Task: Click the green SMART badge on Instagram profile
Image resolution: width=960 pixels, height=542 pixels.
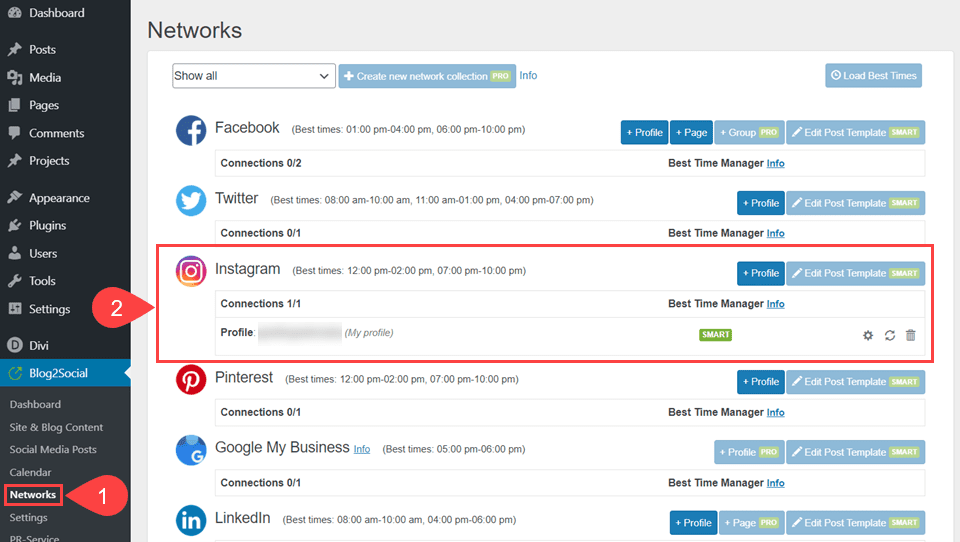Action: (x=715, y=334)
